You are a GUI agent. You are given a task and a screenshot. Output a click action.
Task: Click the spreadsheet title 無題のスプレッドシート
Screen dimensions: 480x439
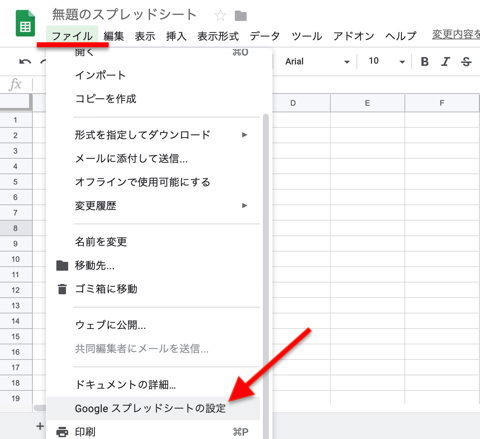[124, 14]
